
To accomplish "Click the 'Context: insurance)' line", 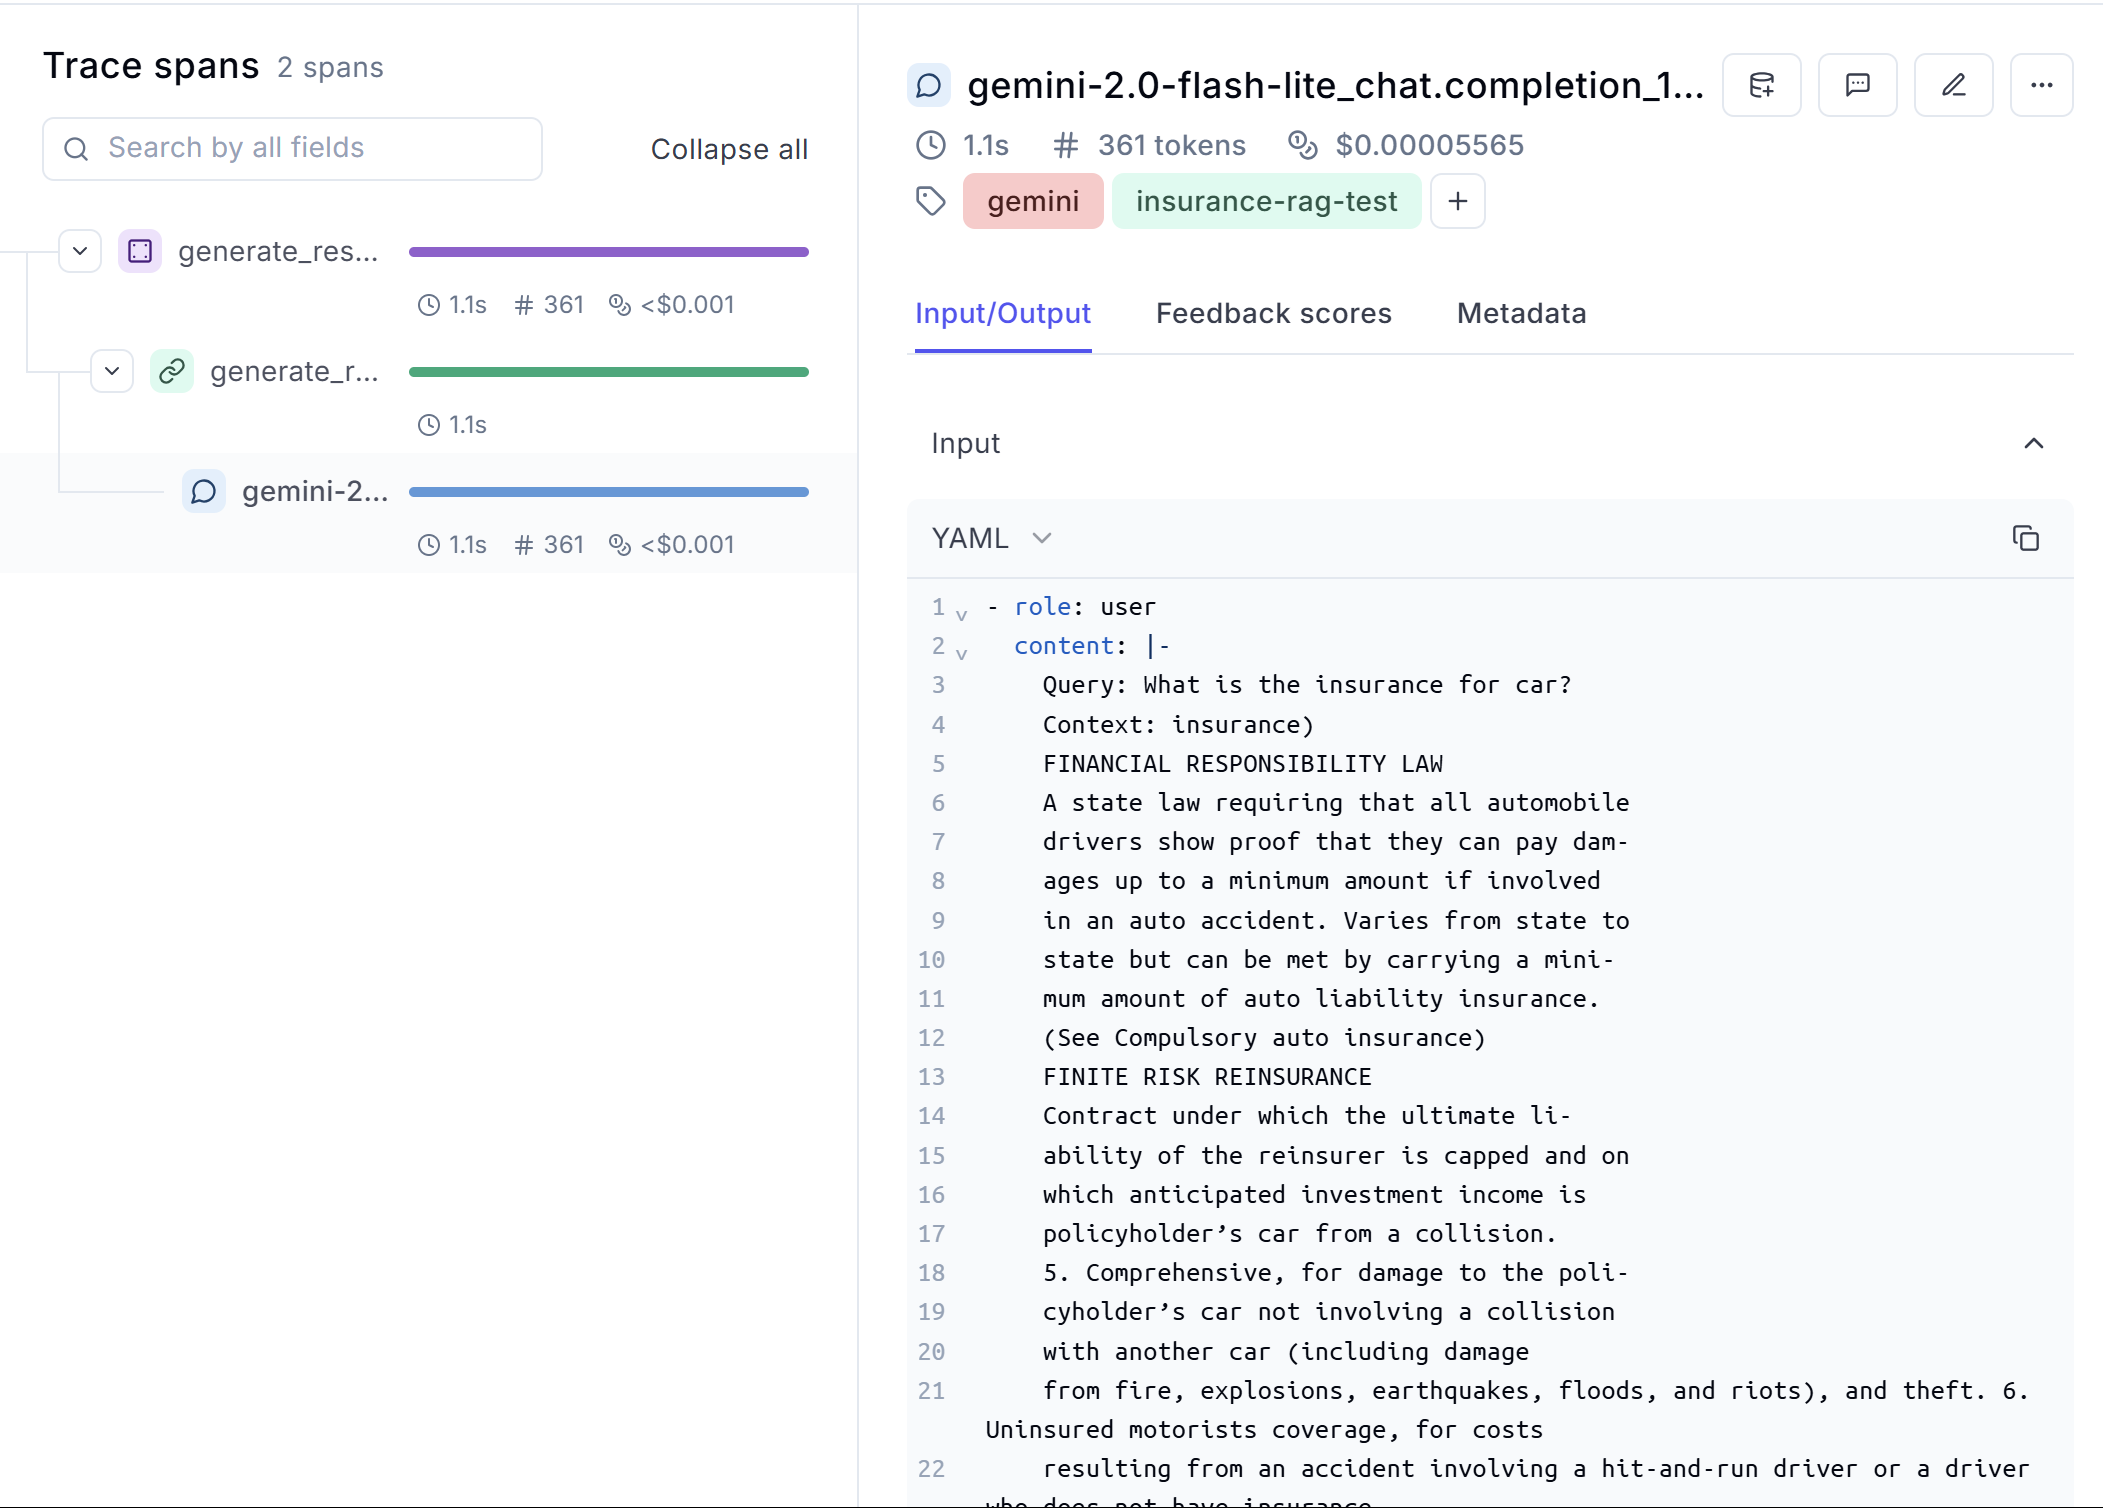I will click(x=1178, y=725).
